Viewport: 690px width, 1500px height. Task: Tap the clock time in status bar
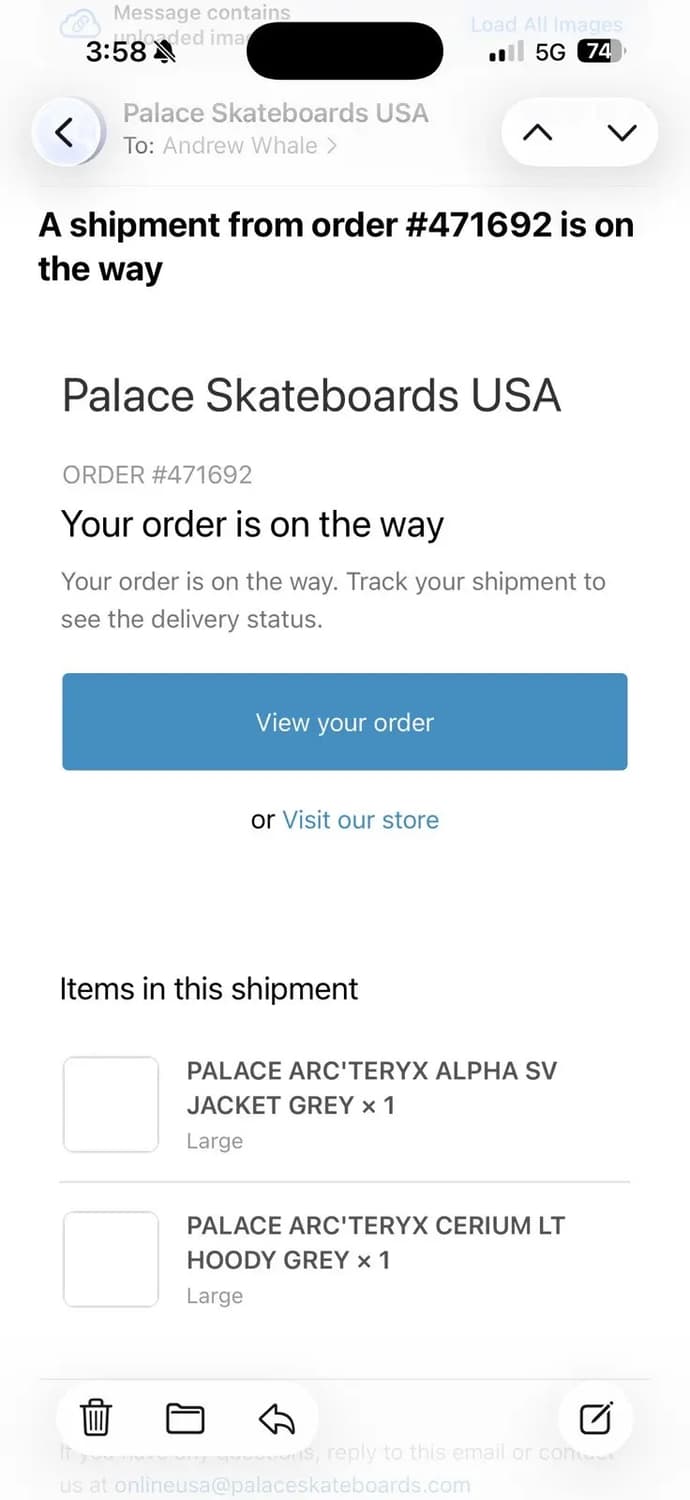[115, 52]
